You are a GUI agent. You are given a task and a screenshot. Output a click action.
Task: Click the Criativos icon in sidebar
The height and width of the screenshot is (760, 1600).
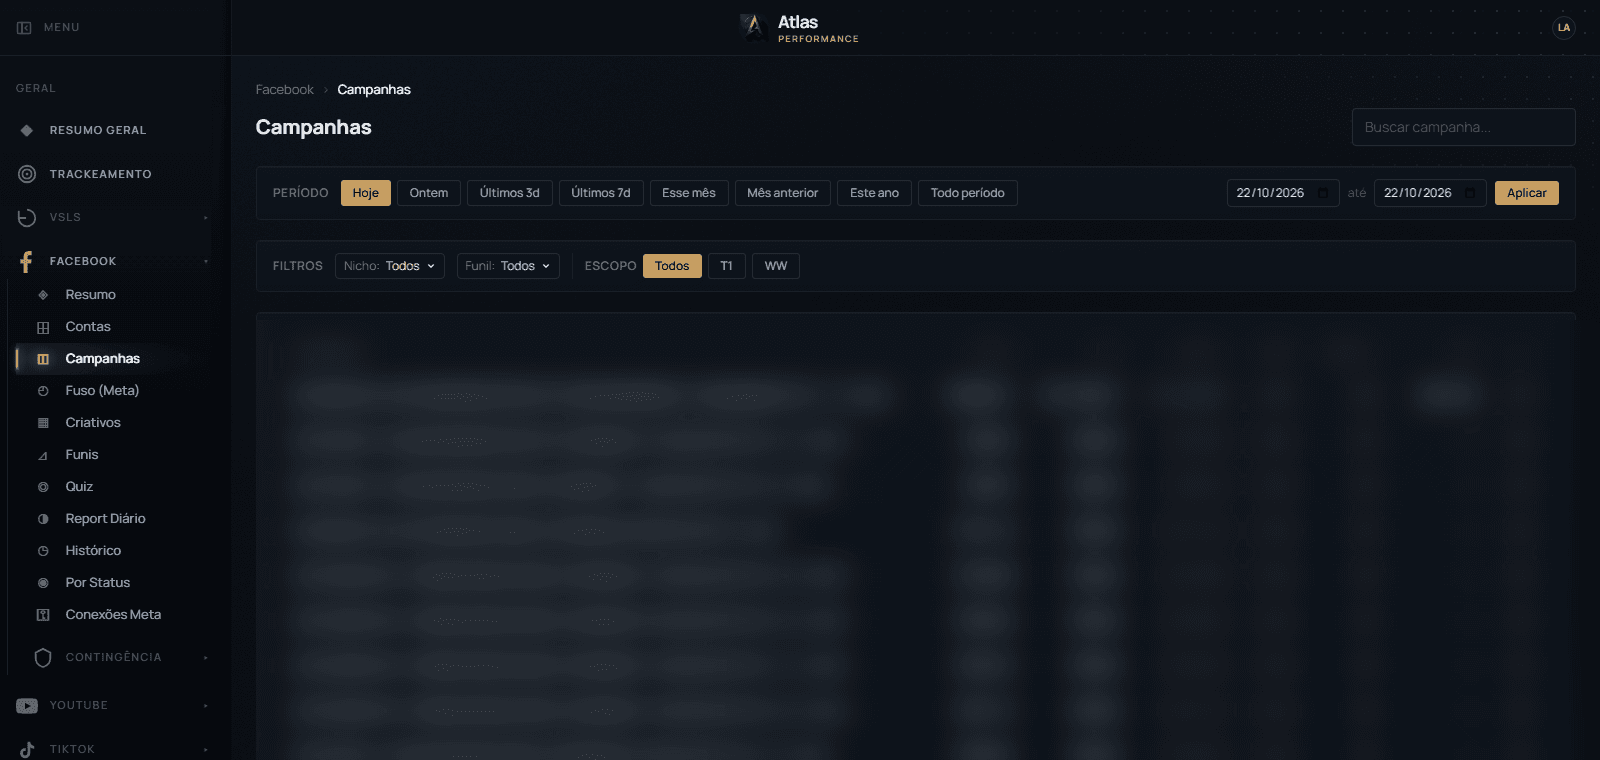pos(43,423)
